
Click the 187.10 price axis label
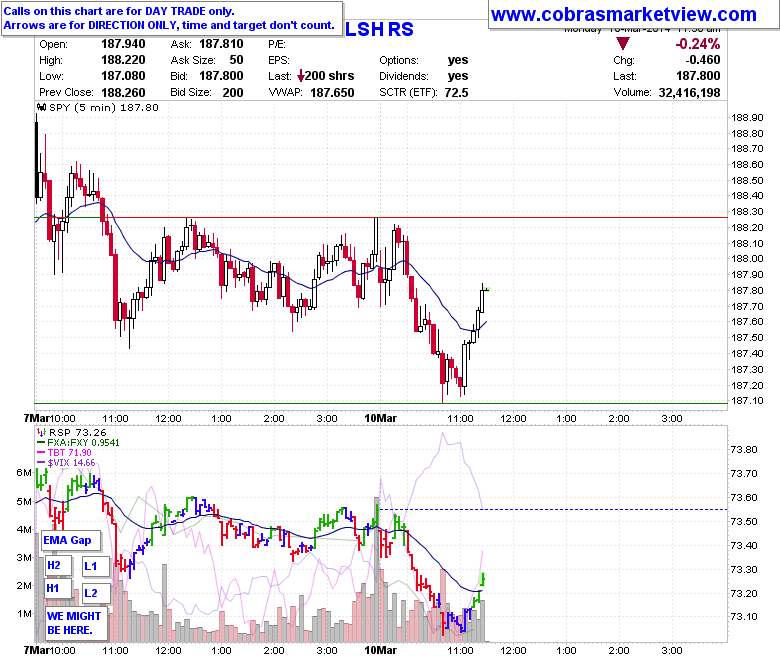[x=747, y=400]
